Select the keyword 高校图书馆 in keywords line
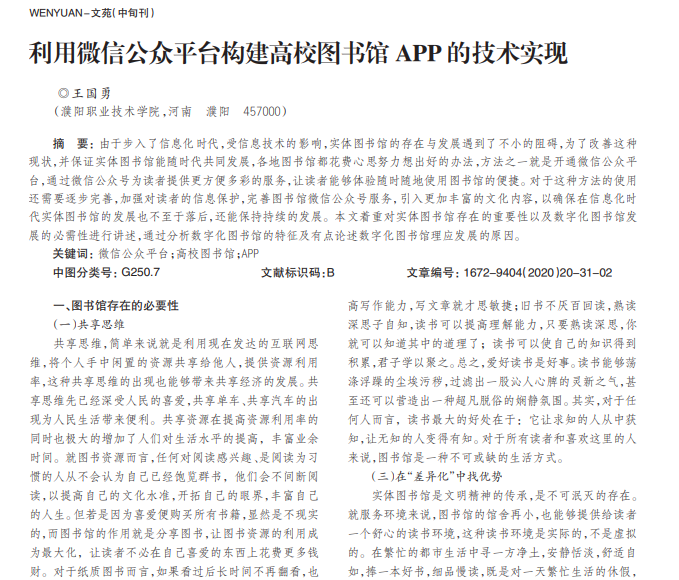Screen dimensions: 679x580 (x=205, y=253)
